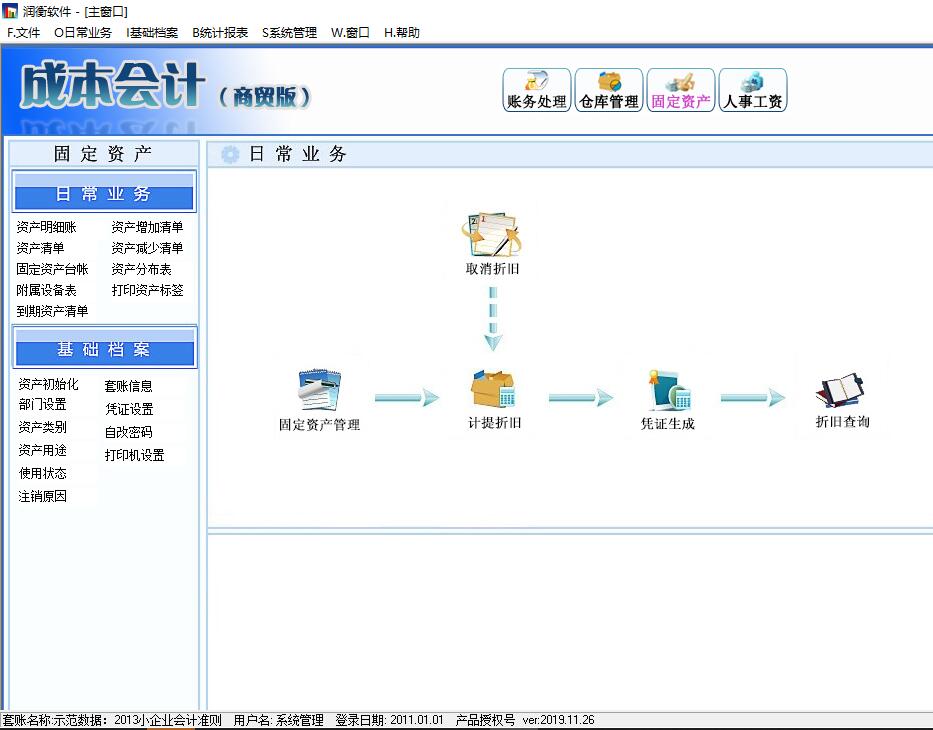Open the H.帮助 menu
The image size is (933, 730).
402,33
